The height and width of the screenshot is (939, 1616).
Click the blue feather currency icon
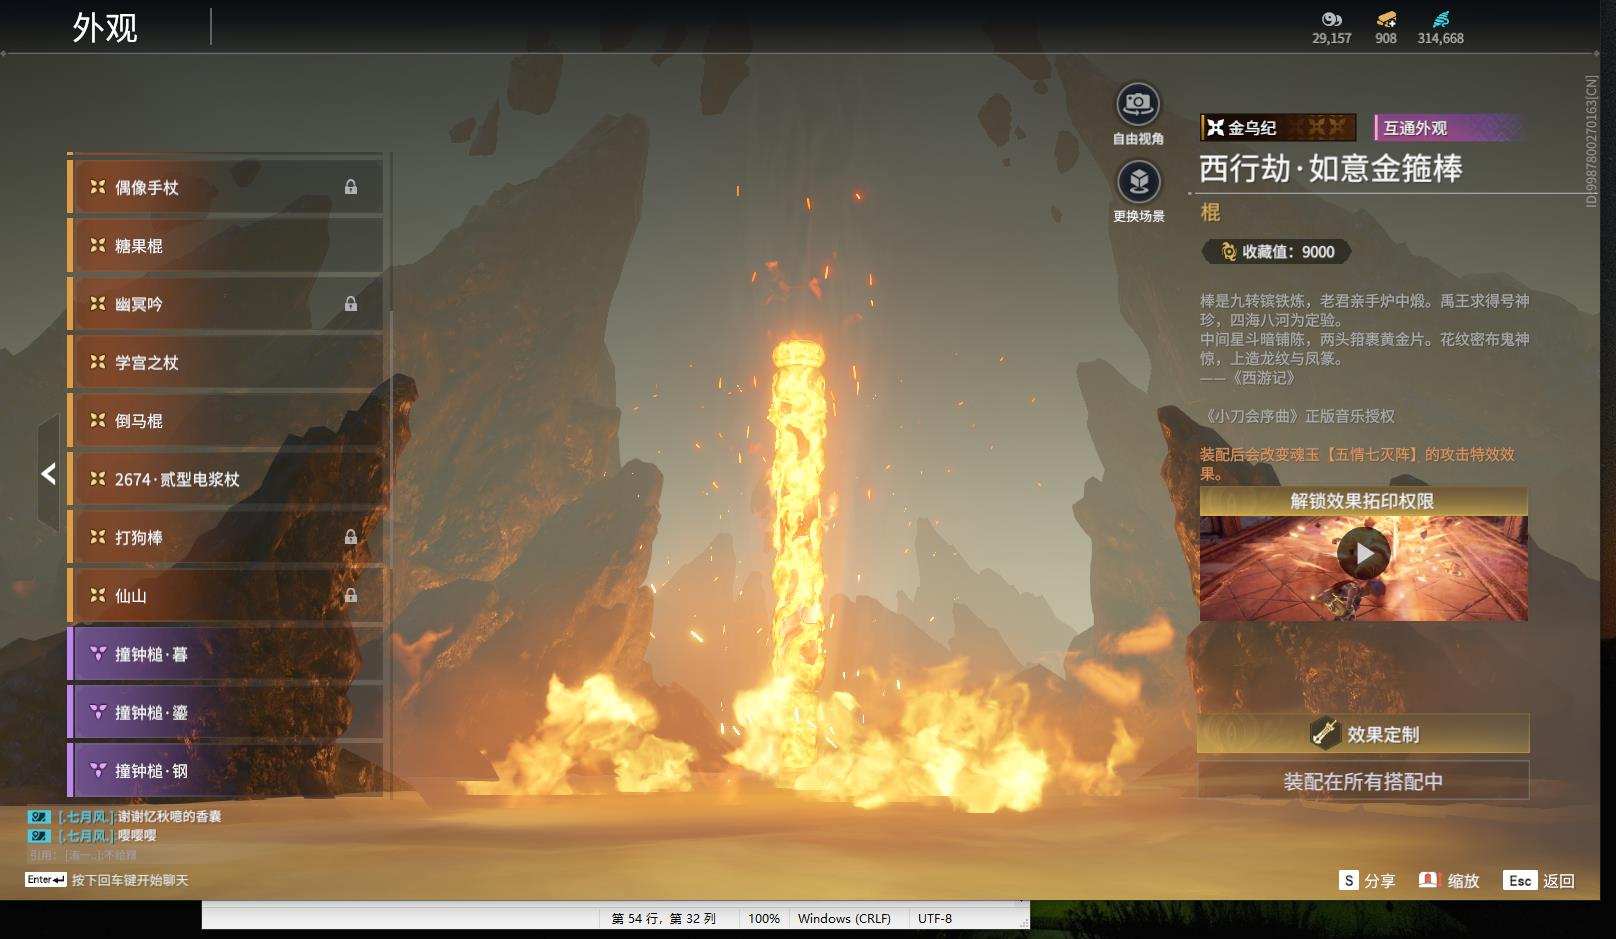1440,19
